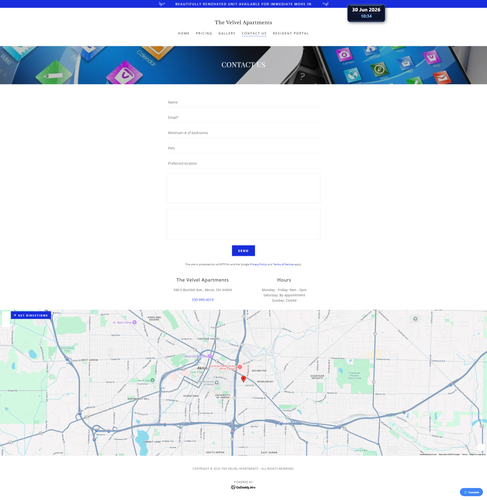487x500 pixels.
Task: Click the Get Directions button on map
Action: pyautogui.click(x=31, y=315)
